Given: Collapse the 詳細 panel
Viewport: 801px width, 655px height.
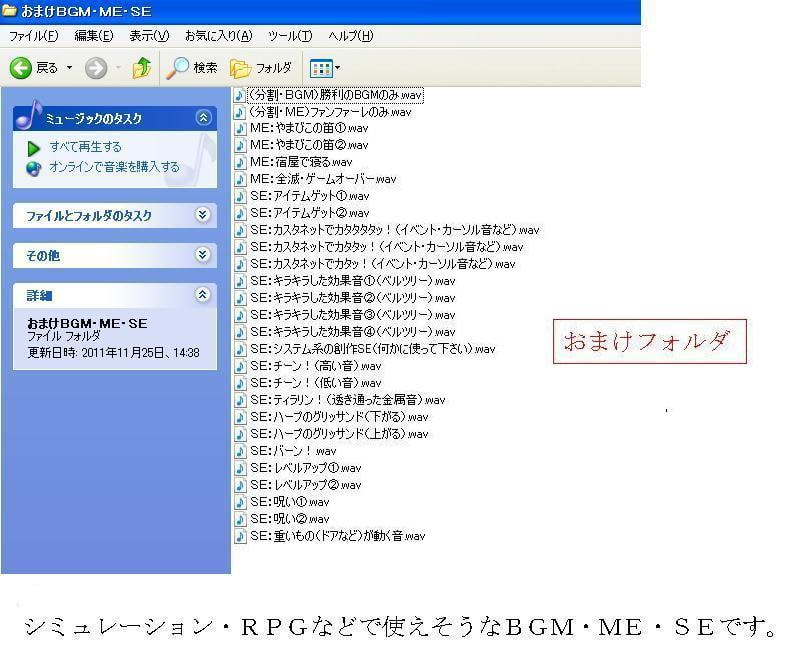Looking at the screenshot, I should tap(203, 295).
